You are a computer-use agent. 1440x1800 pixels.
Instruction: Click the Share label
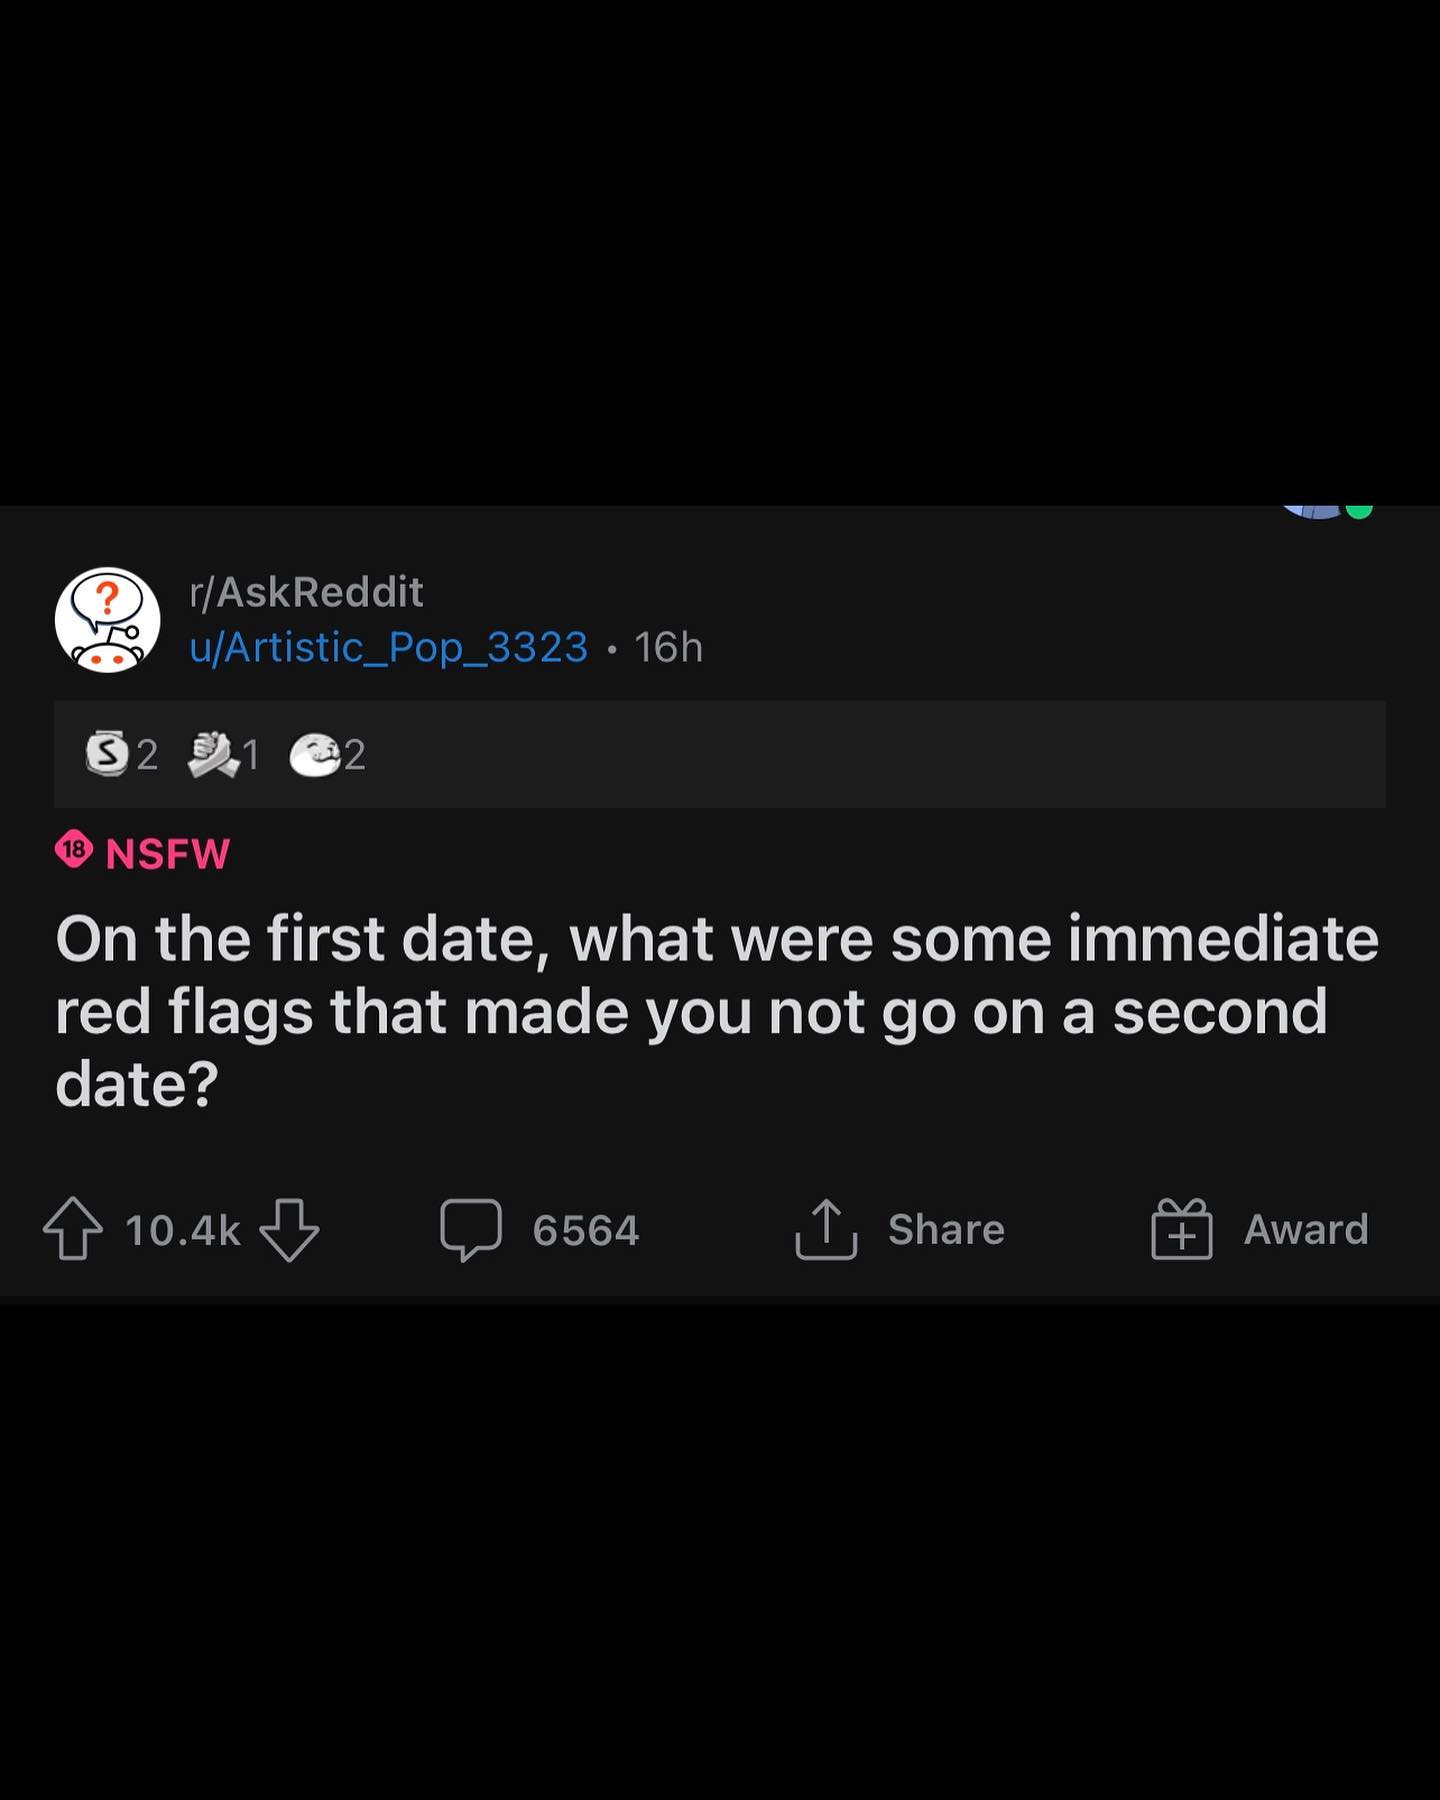(x=946, y=1229)
